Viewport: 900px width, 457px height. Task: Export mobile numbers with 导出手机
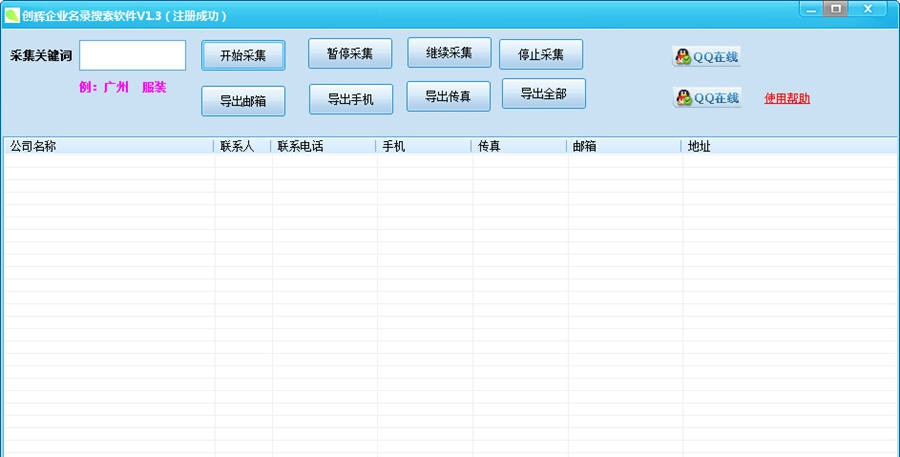[x=351, y=99]
